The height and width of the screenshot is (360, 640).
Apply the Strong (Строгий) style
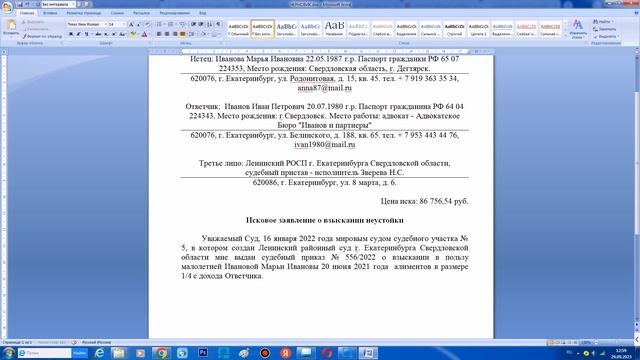click(454, 29)
